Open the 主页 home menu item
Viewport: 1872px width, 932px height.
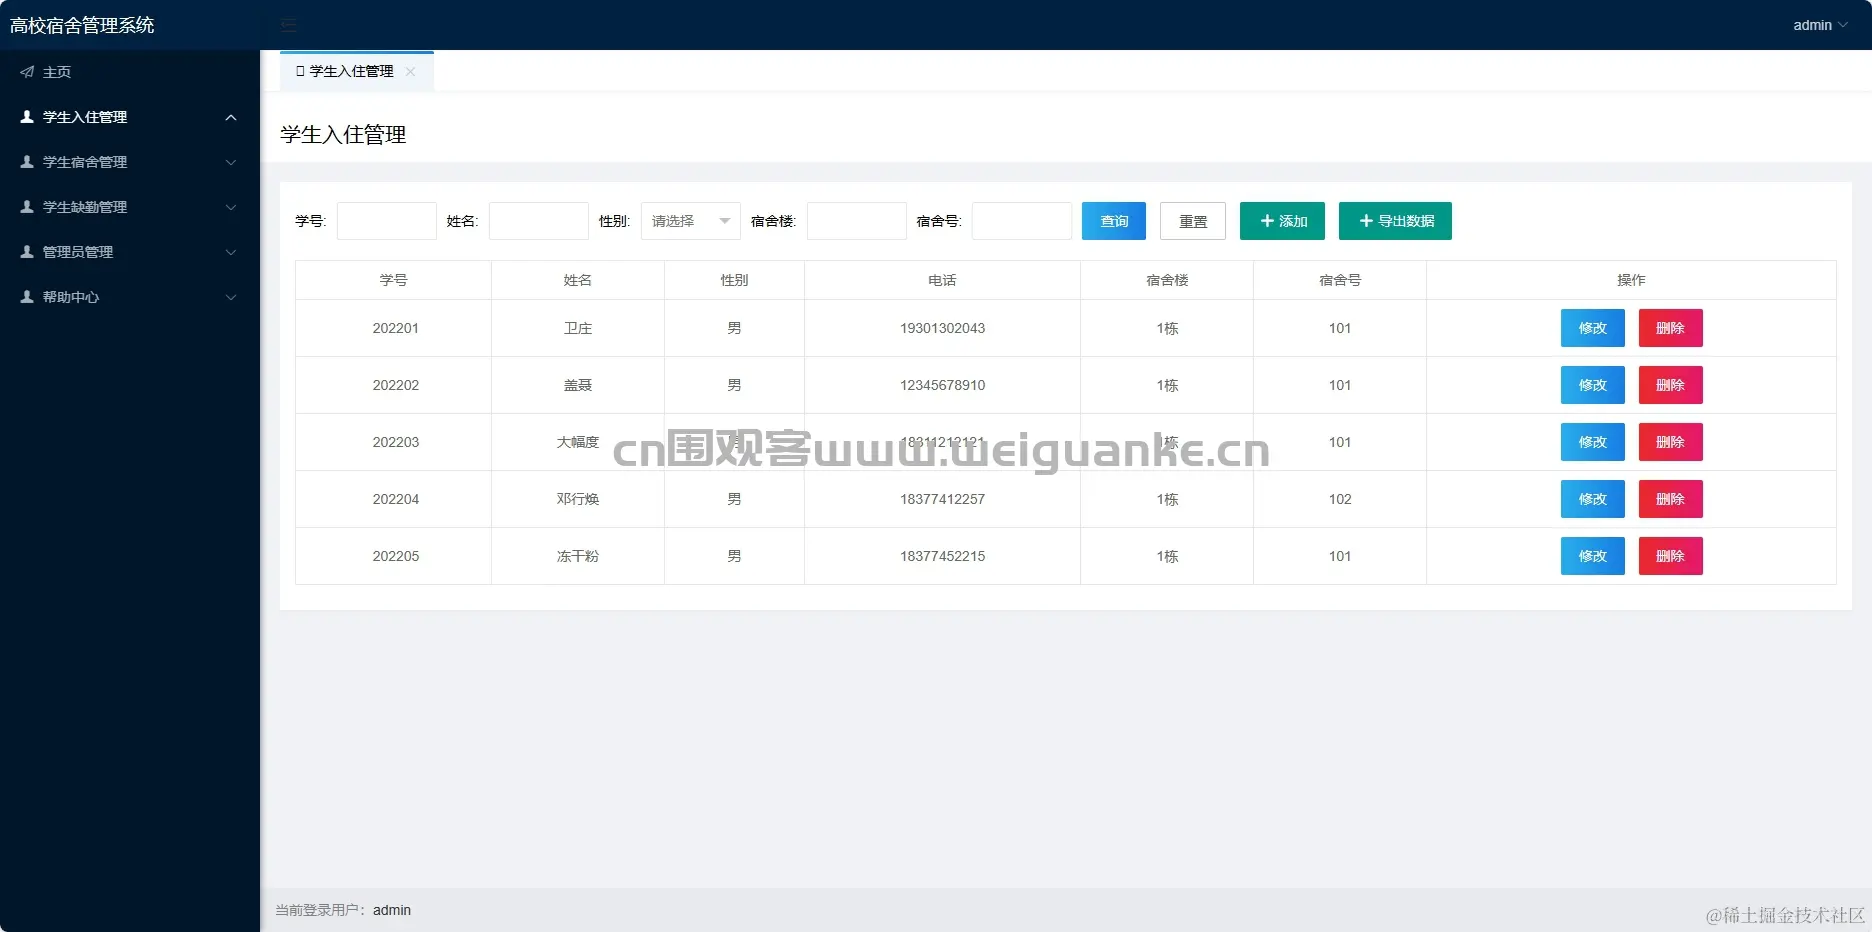click(130, 72)
